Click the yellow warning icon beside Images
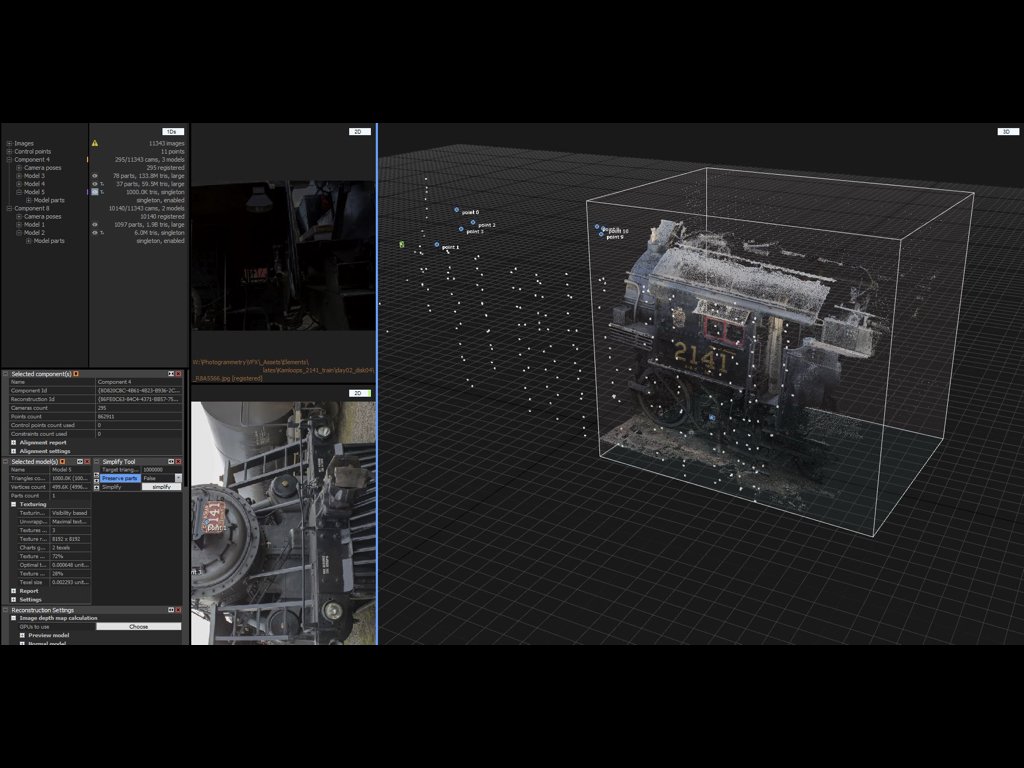The height and width of the screenshot is (768, 1024). click(95, 143)
